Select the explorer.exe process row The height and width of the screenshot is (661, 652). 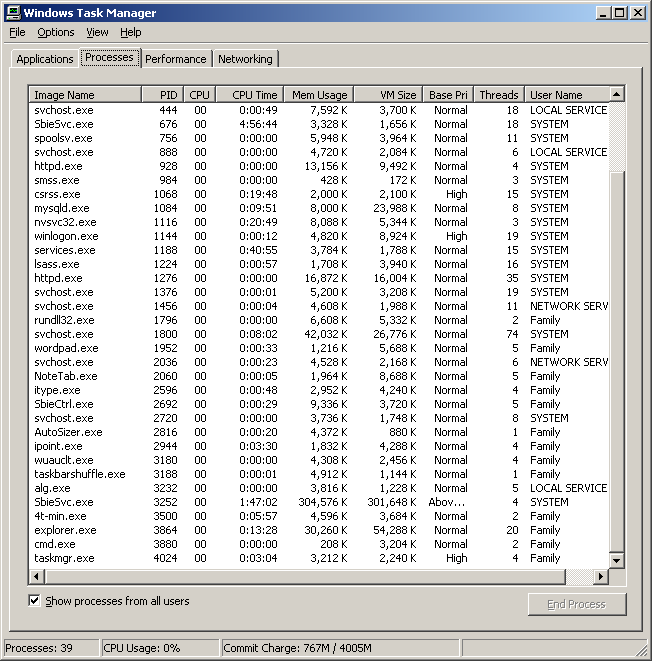click(x=319, y=530)
